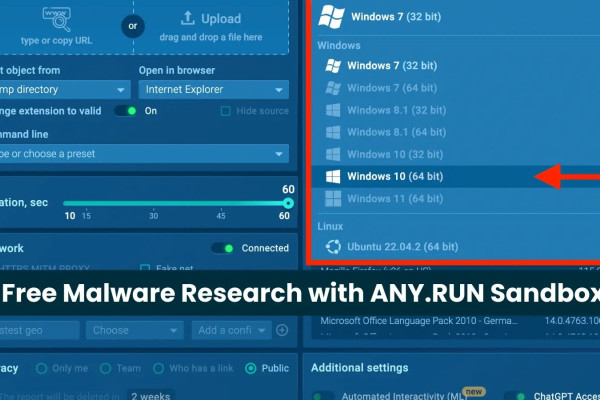Click the Upload arrow icon
This screenshot has width=600, height=400.
pos(188,18)
